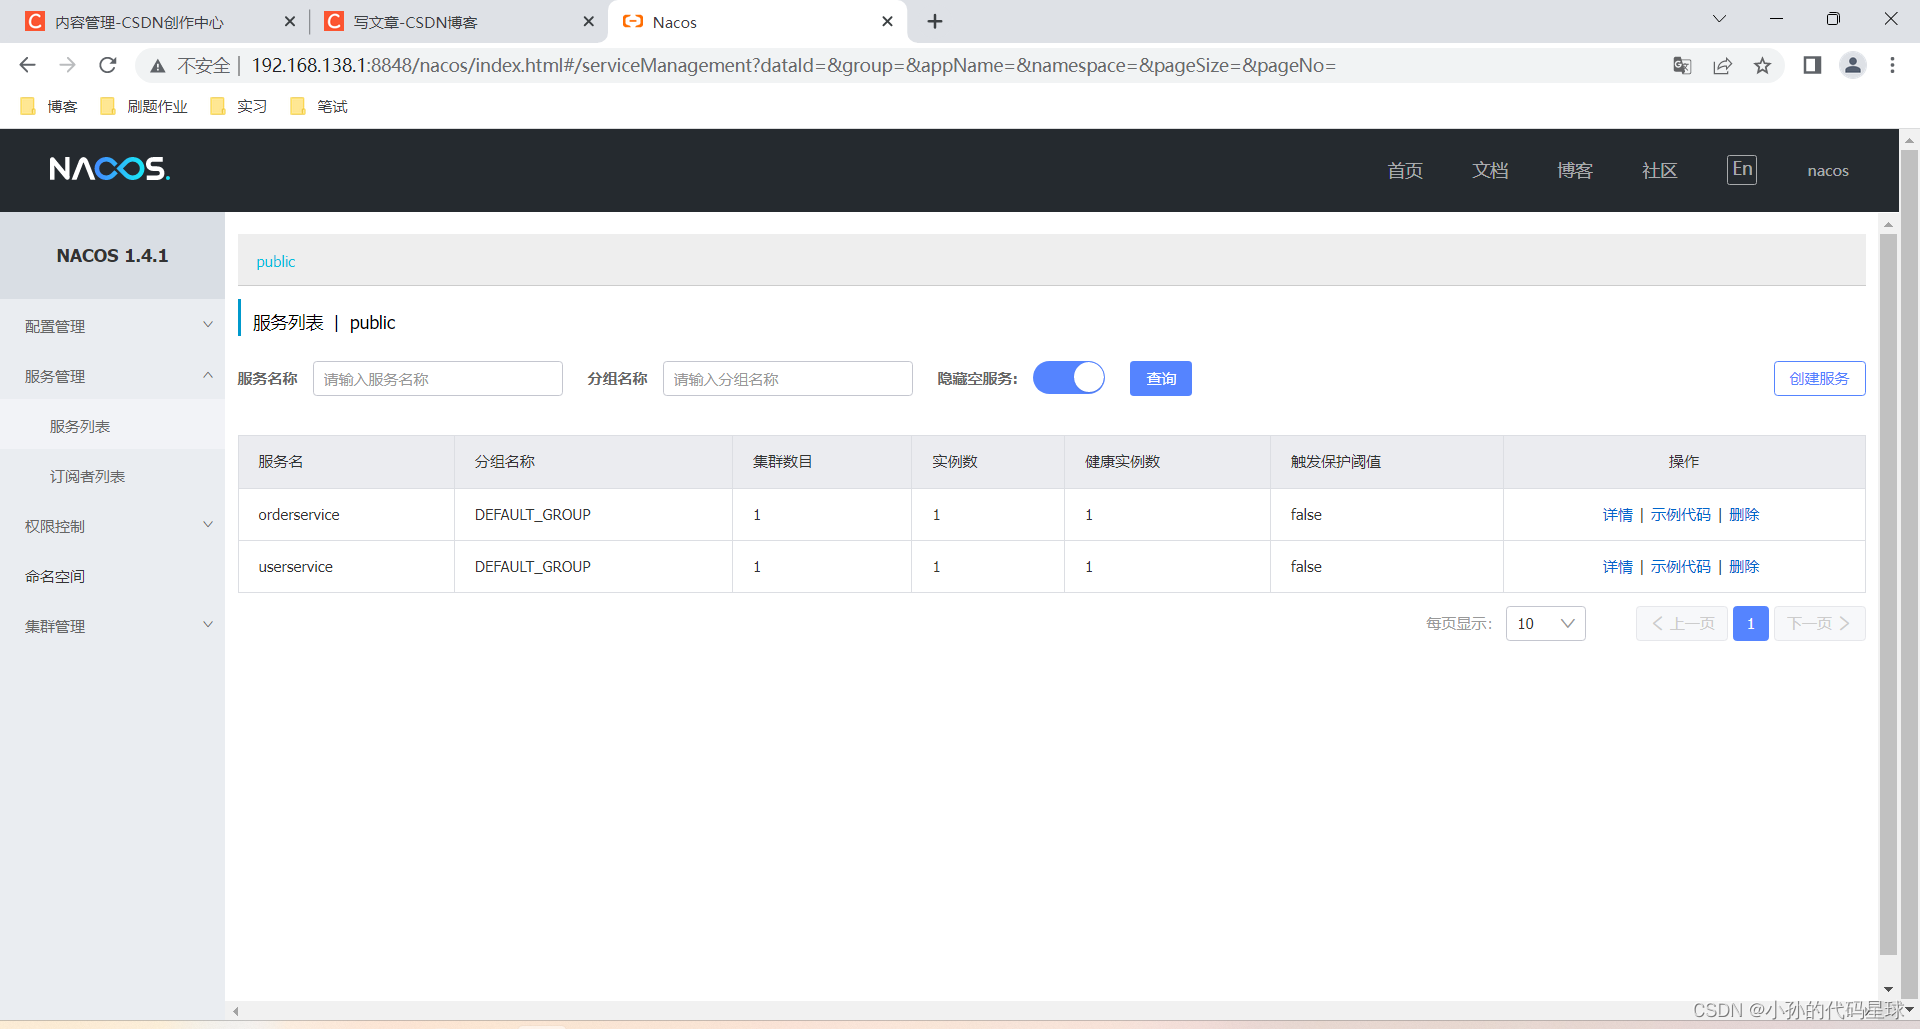Image resolution: width=1920 pixels, height=1029 pixels.
Task: Open Chrome three-dot menu
Action: (x=1892, y=65)
